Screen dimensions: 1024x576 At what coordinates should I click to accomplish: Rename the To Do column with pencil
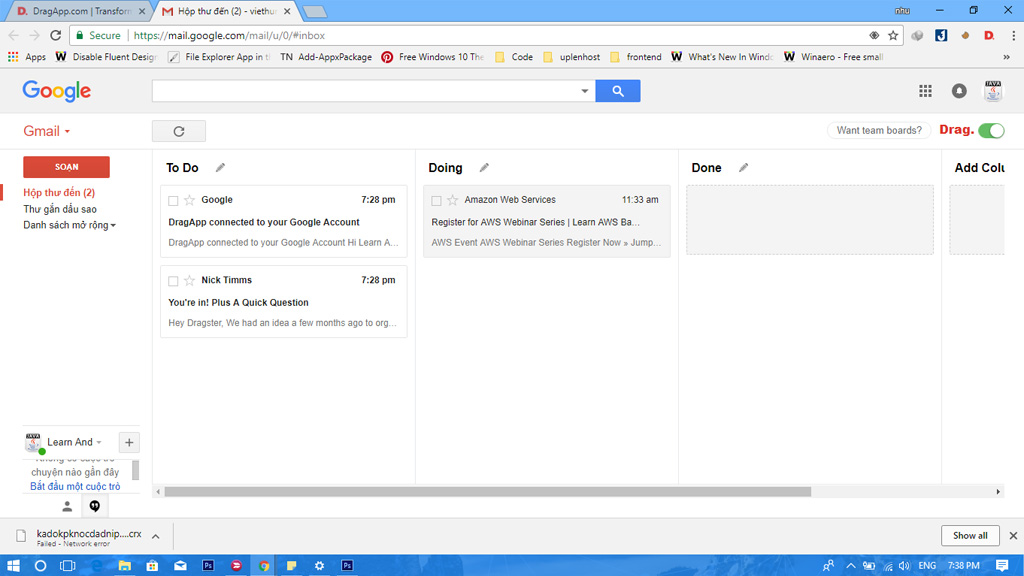point(221,168)
